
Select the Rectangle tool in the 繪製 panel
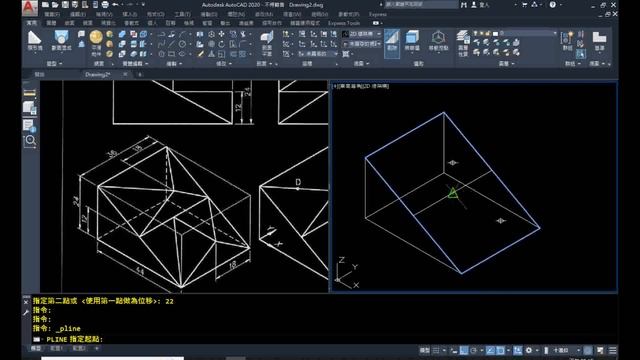(x=171, y=53)
